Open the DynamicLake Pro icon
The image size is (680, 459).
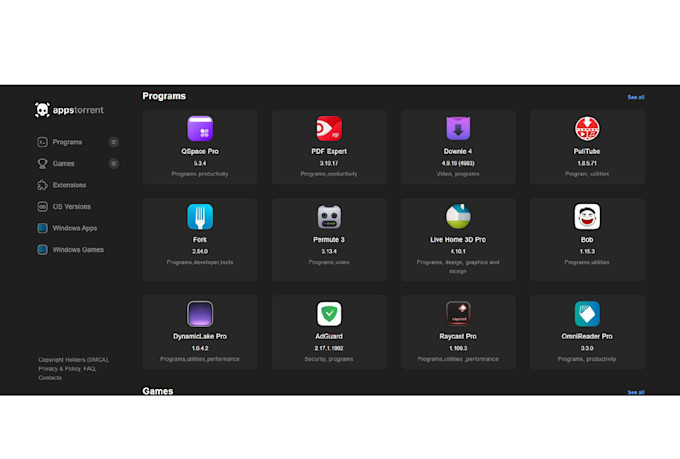click(200, 313)
